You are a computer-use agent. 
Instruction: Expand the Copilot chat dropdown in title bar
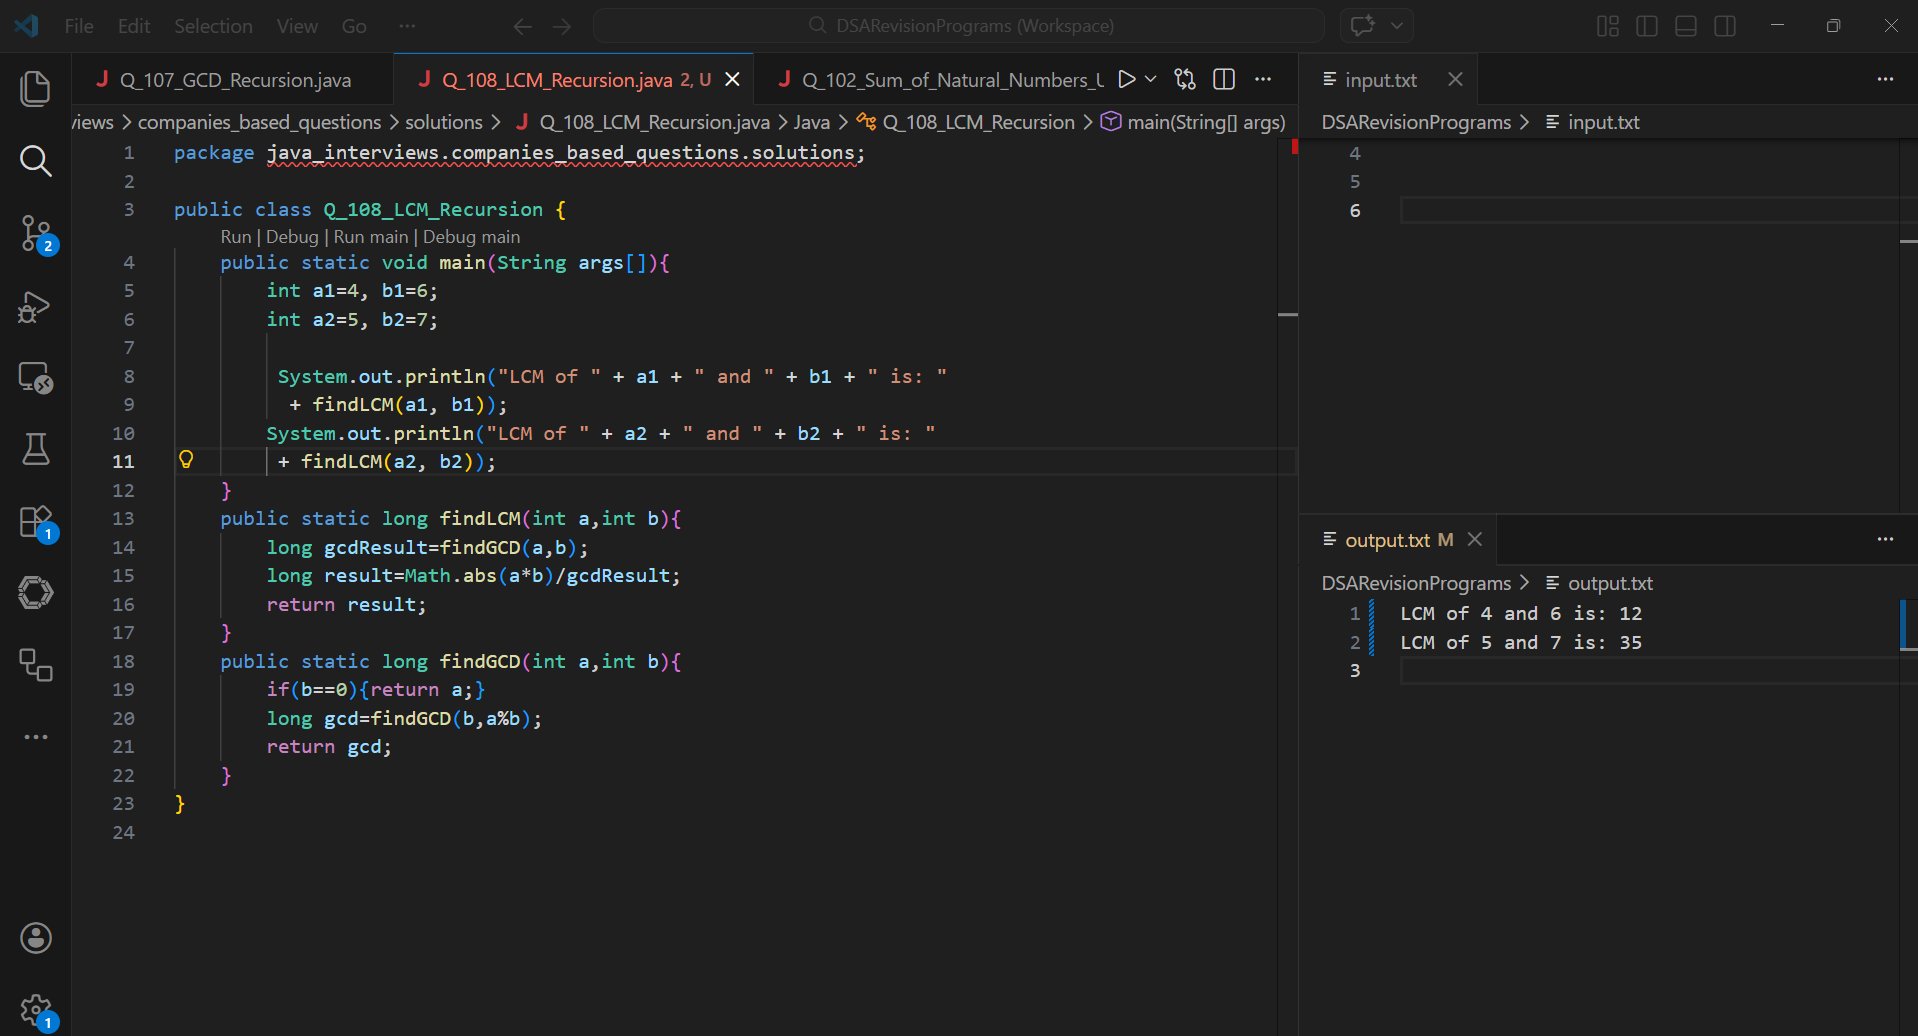[x=1397, y=26]
